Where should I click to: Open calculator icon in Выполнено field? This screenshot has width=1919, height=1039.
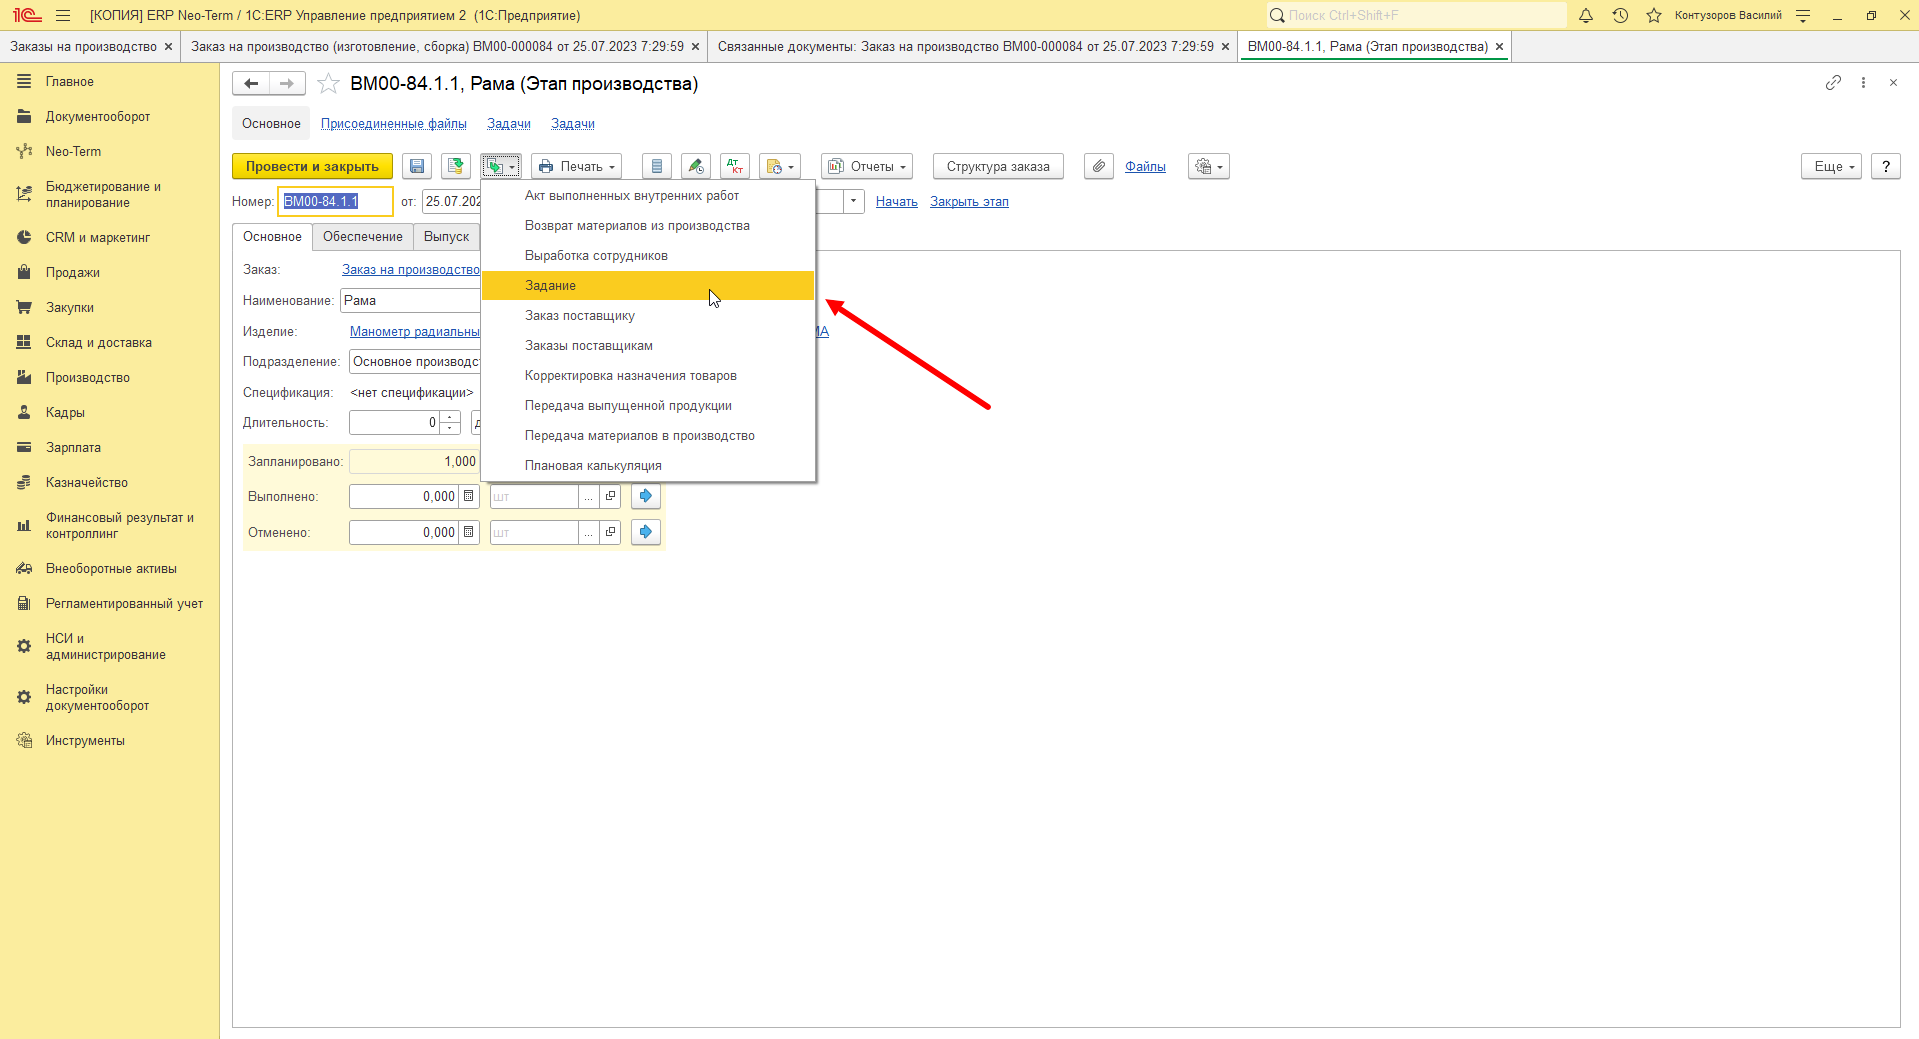tap(469, 496)
